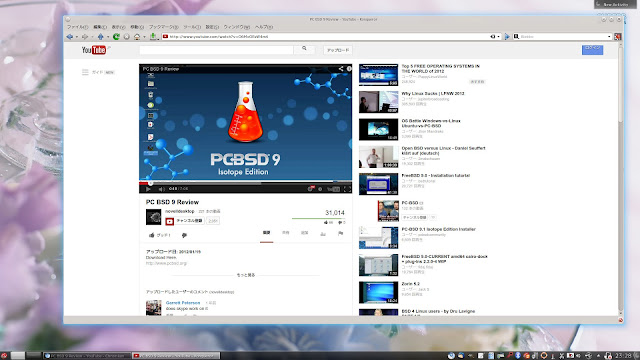Screen dimensions: 640x360
Task: Click the thumbs-up like button below video
Action: (159, 235)
